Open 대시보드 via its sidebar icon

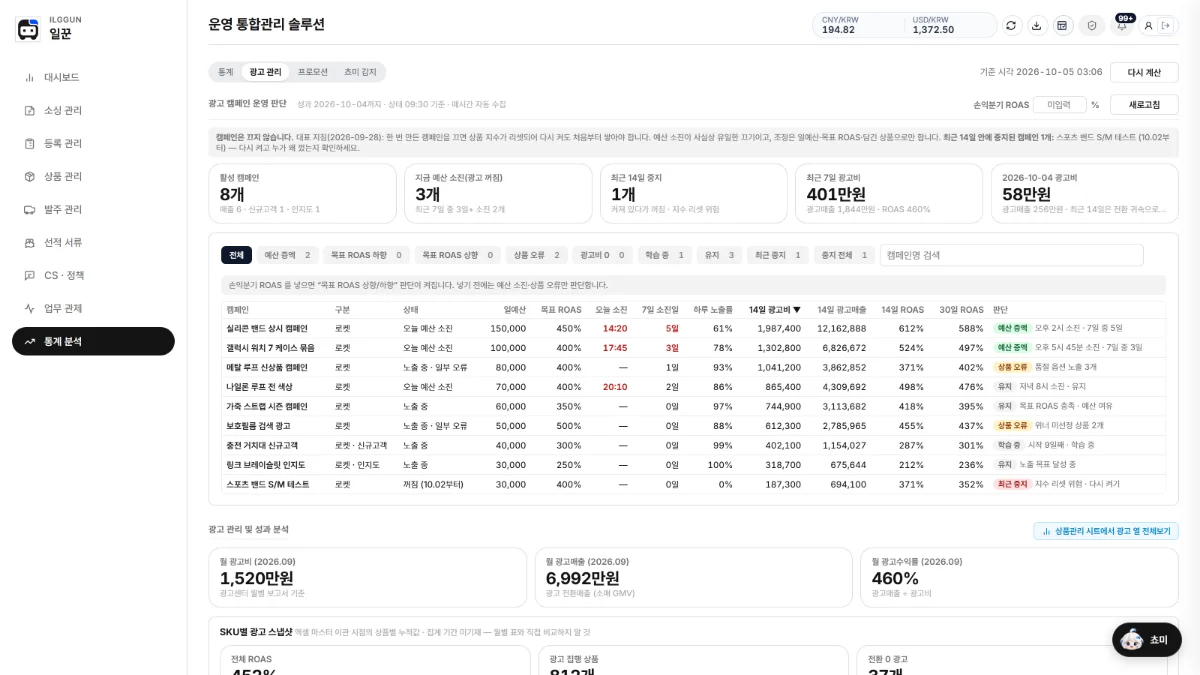pos(29,77)
